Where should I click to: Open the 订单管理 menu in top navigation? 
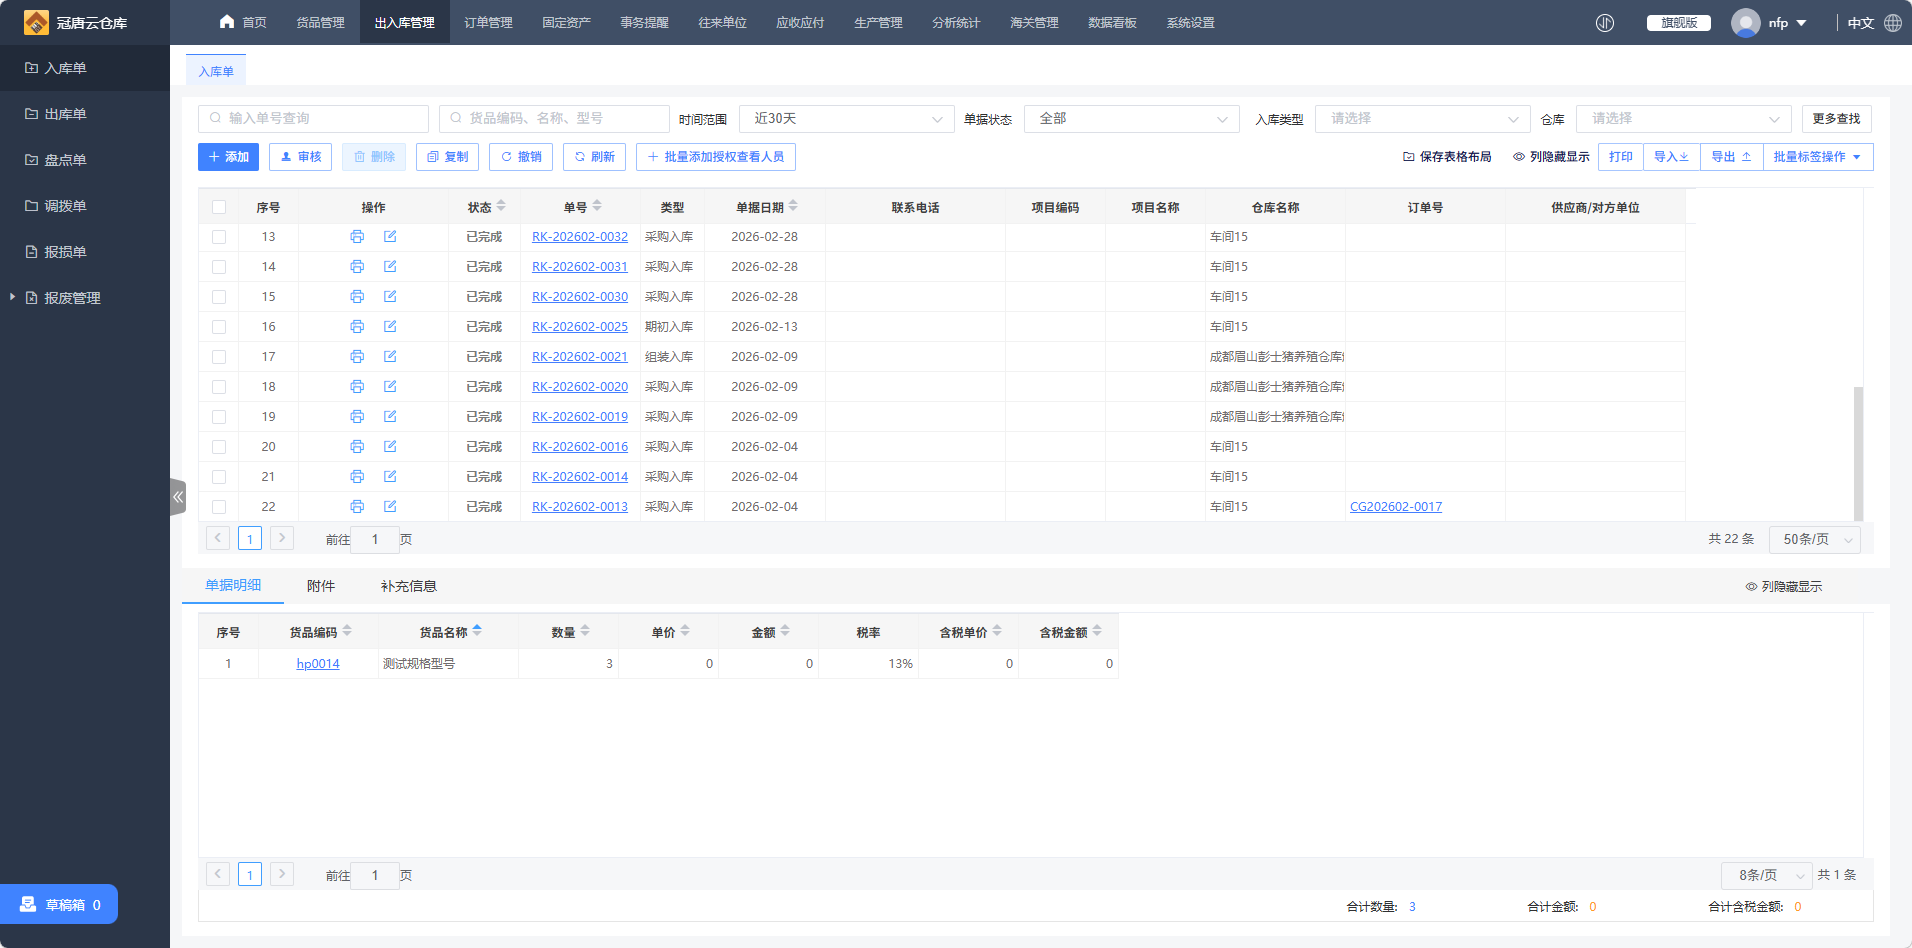(488, 23)
